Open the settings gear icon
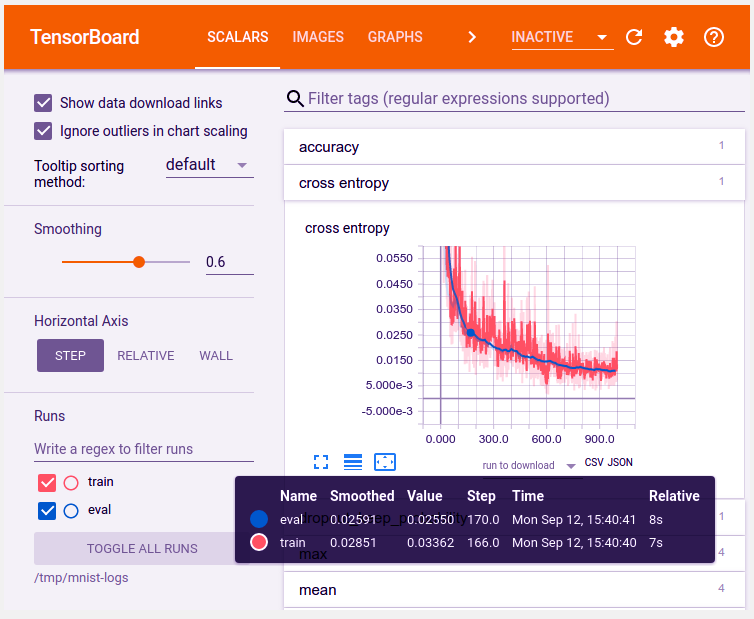Screen dimensions: 754x619 pos(674,37)
